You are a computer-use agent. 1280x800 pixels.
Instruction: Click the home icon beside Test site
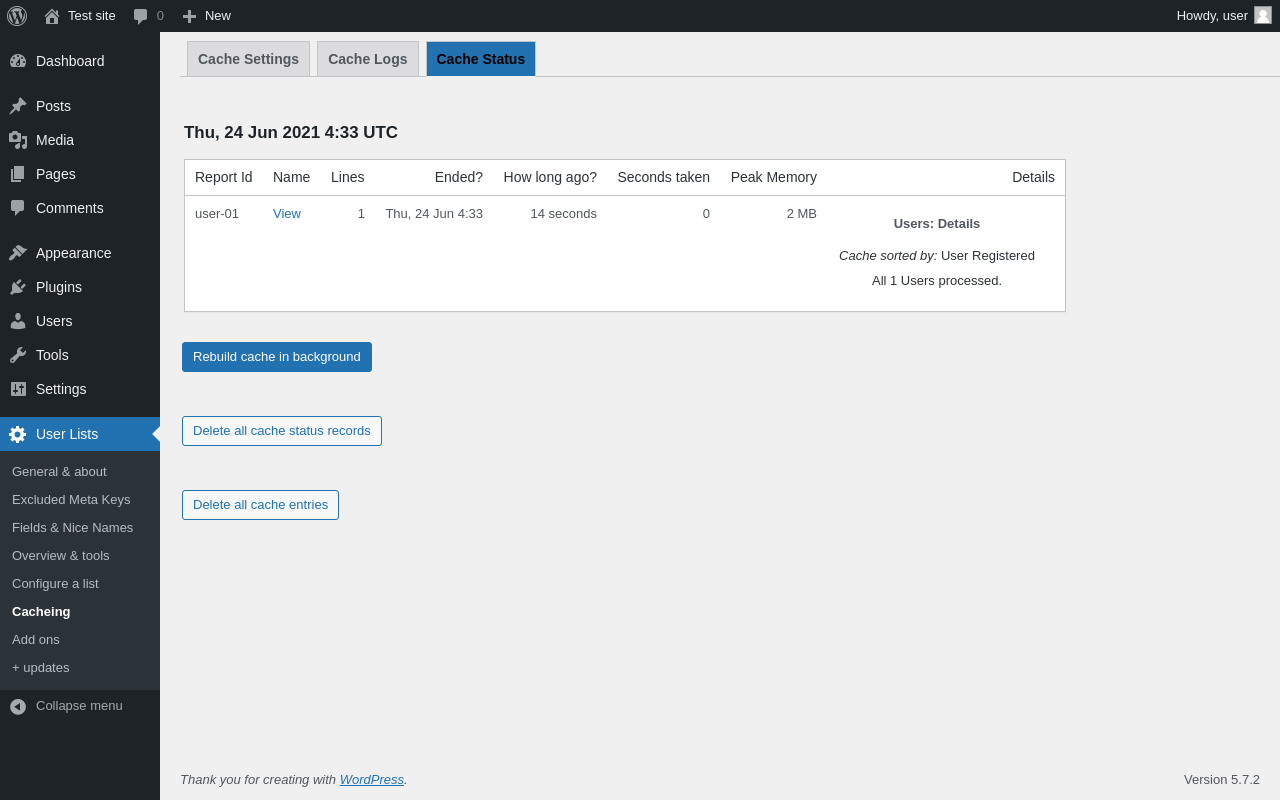pyautogui.click(x=52, y=16)
